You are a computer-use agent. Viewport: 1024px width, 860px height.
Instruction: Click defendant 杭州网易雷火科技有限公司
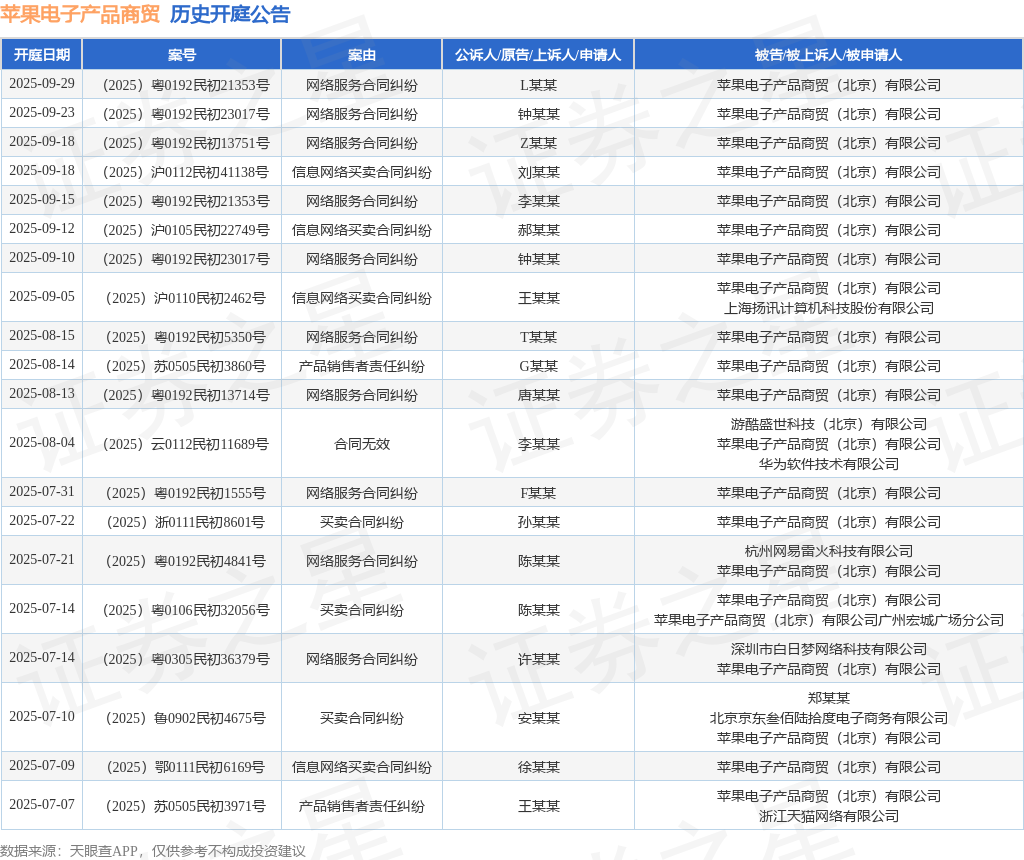(829, 551)
